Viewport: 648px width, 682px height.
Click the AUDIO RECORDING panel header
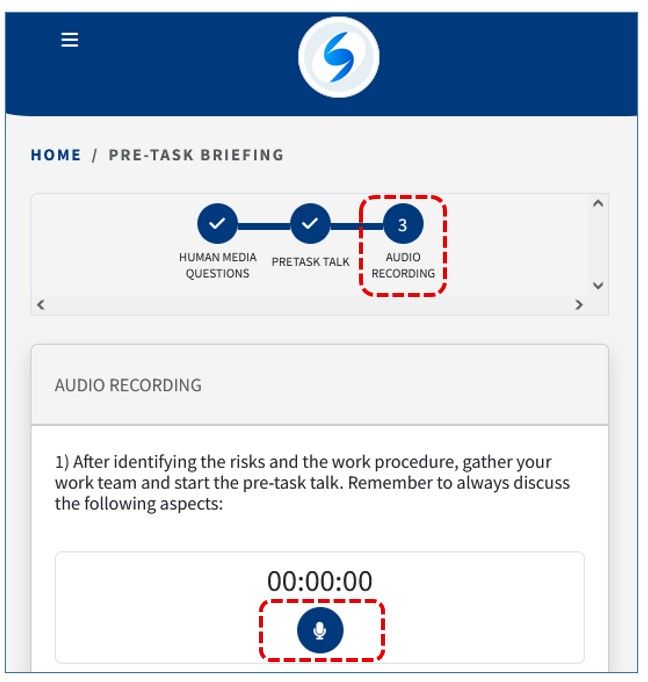(x=128, y=385)
